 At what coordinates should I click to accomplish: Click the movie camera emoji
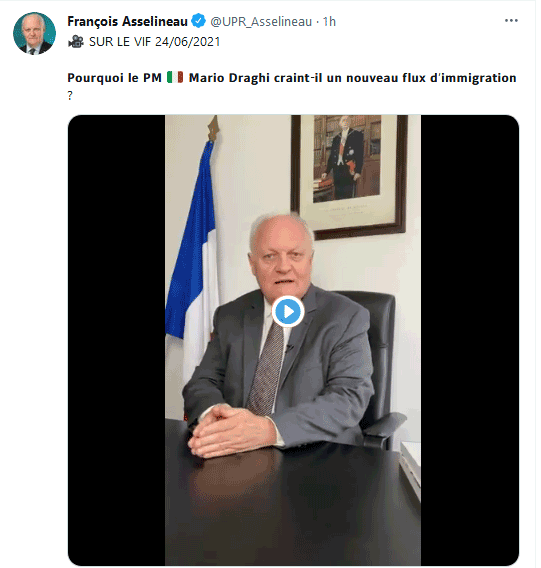click(x=76, y=42)
